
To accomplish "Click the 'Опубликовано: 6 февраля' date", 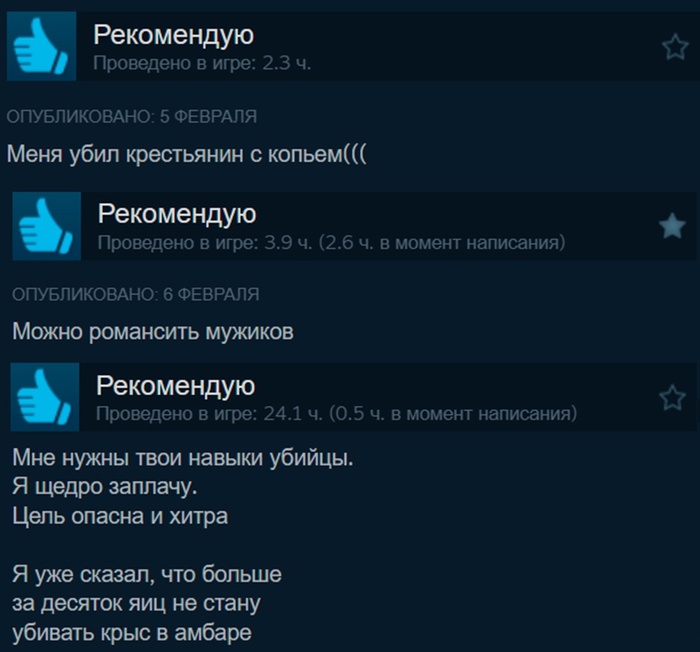I will click(136, 295).
